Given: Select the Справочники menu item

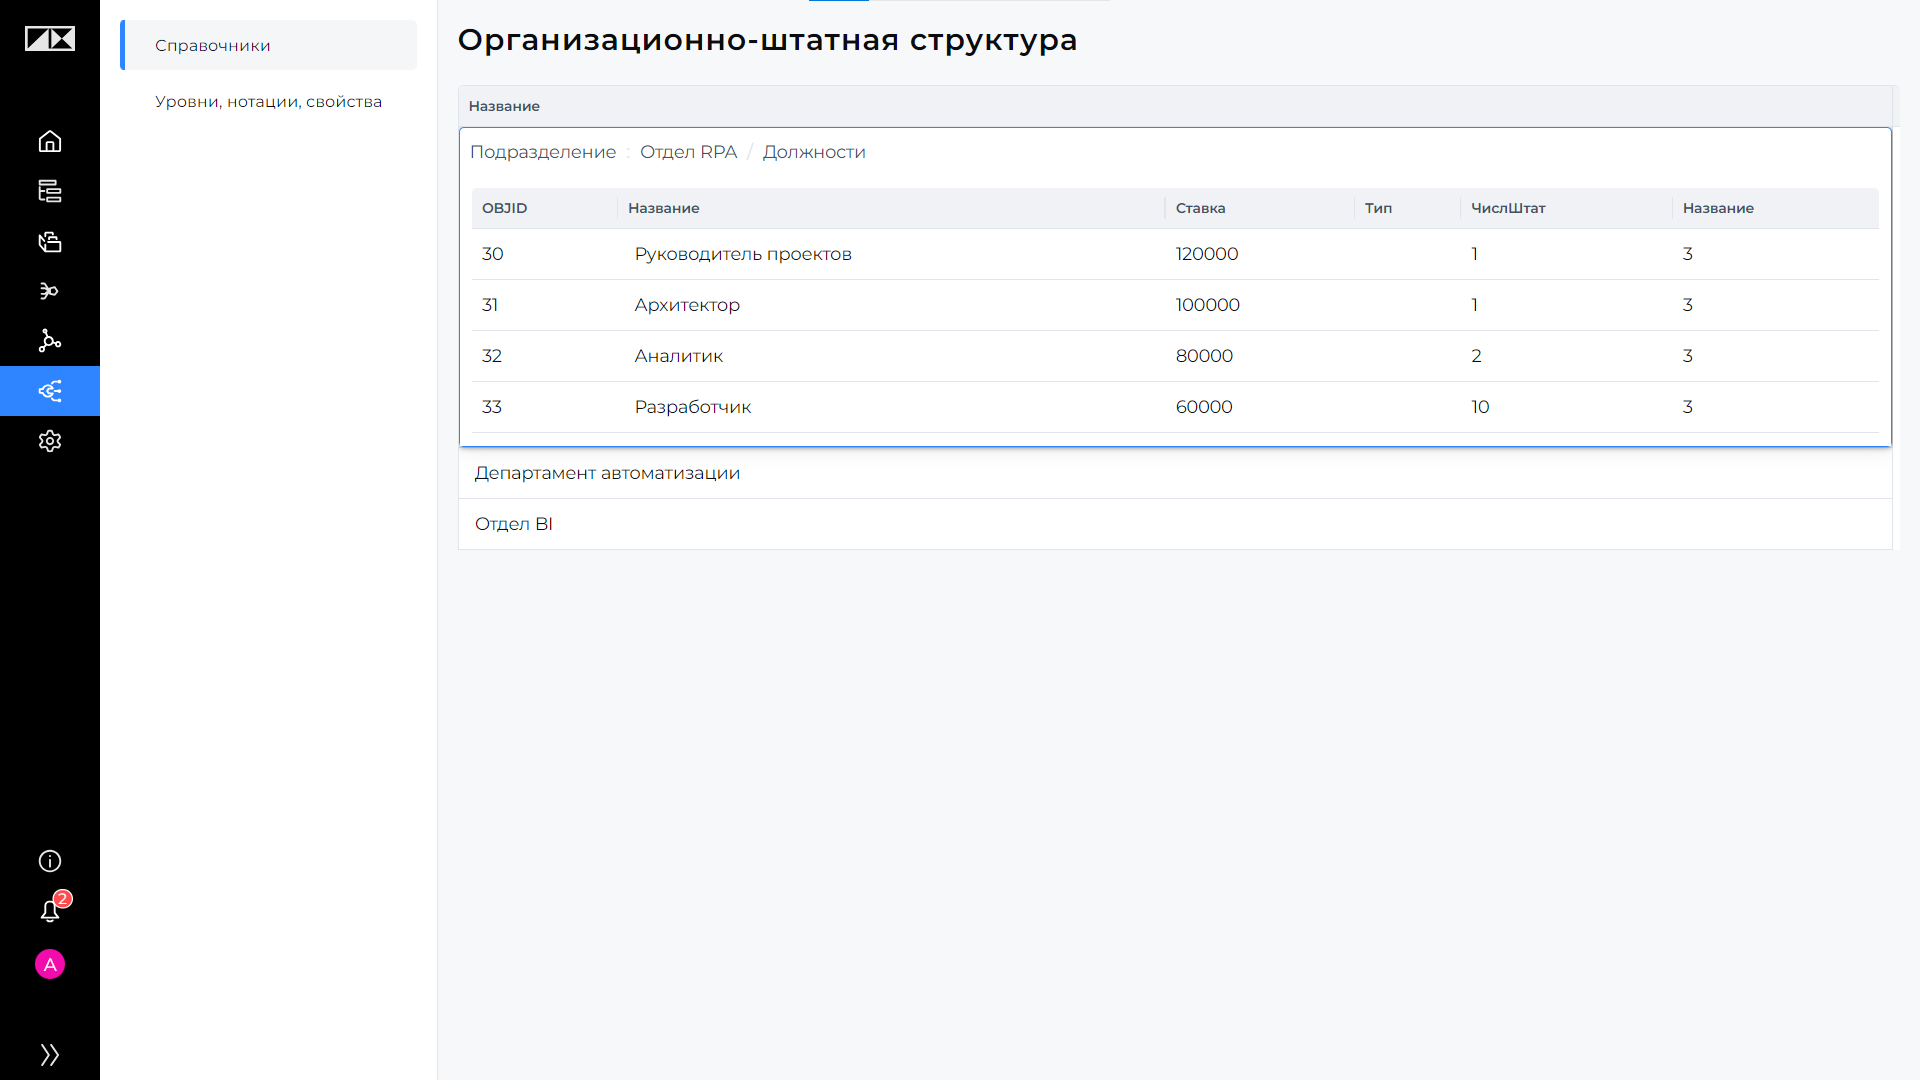Looking at the screenshot, I should click(268, 45).
